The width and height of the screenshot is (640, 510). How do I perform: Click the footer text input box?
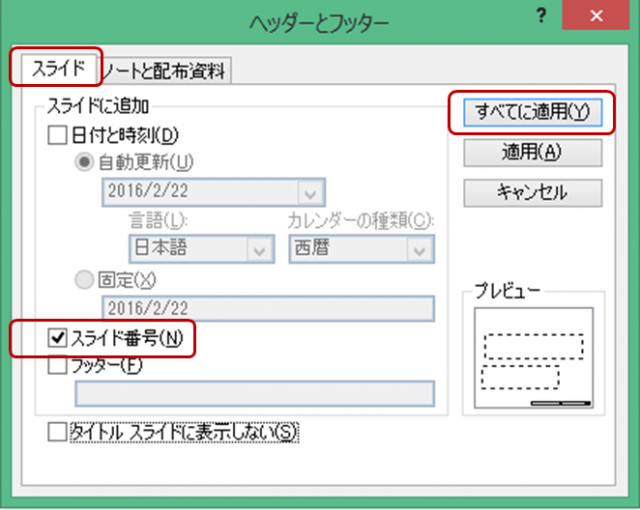coord(255,393)
